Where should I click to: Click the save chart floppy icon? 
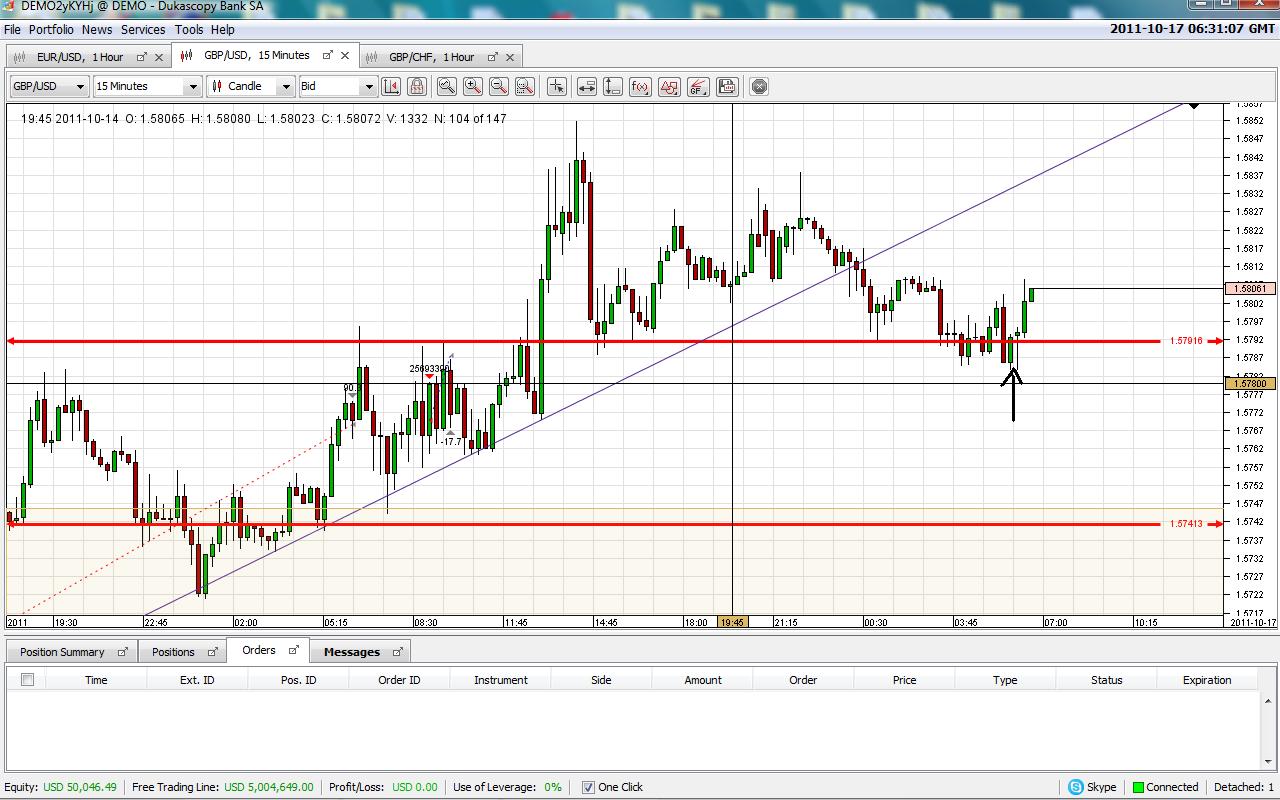(x=727, y=86)
